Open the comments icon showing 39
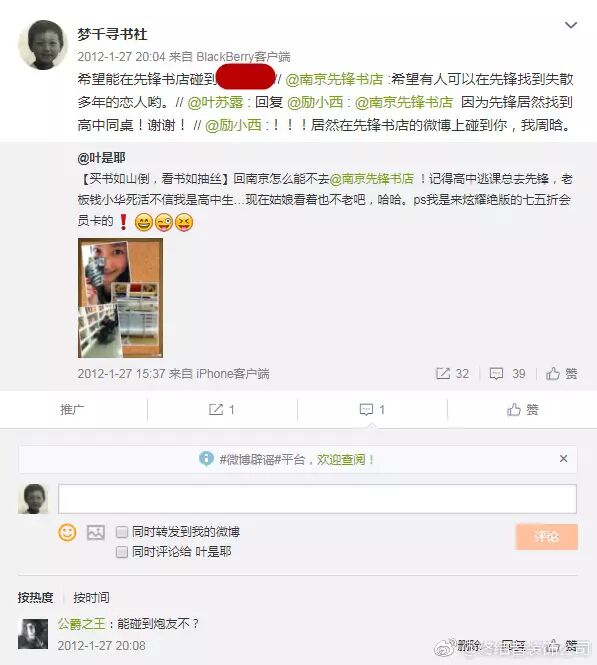 [507, 374]
